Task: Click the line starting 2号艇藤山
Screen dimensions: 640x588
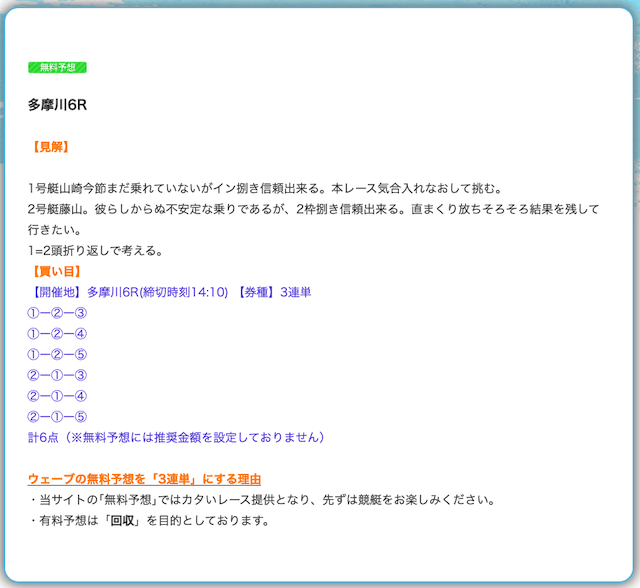Action: (x=313, y=209)
